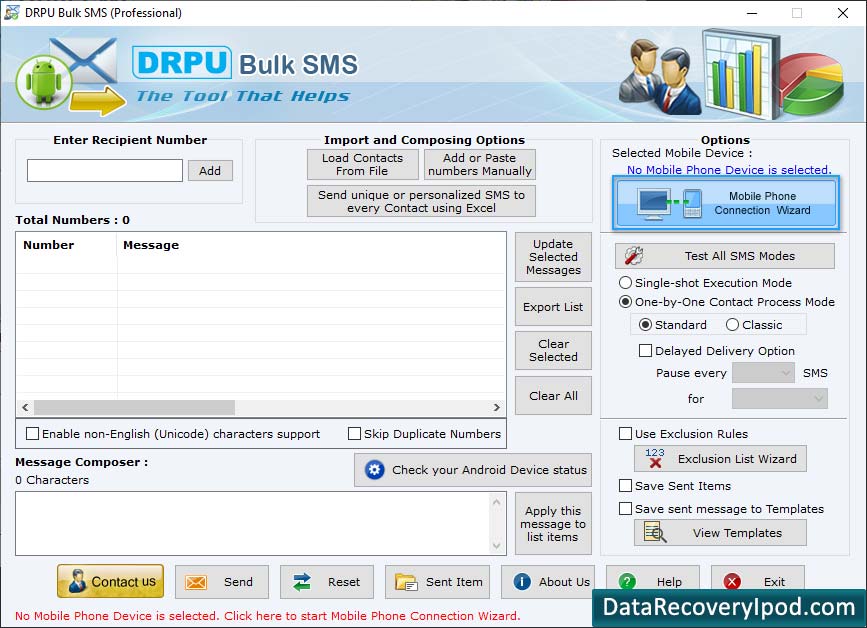
Task: Click the bar chart banner graphic
Action: tap(741, 74)
